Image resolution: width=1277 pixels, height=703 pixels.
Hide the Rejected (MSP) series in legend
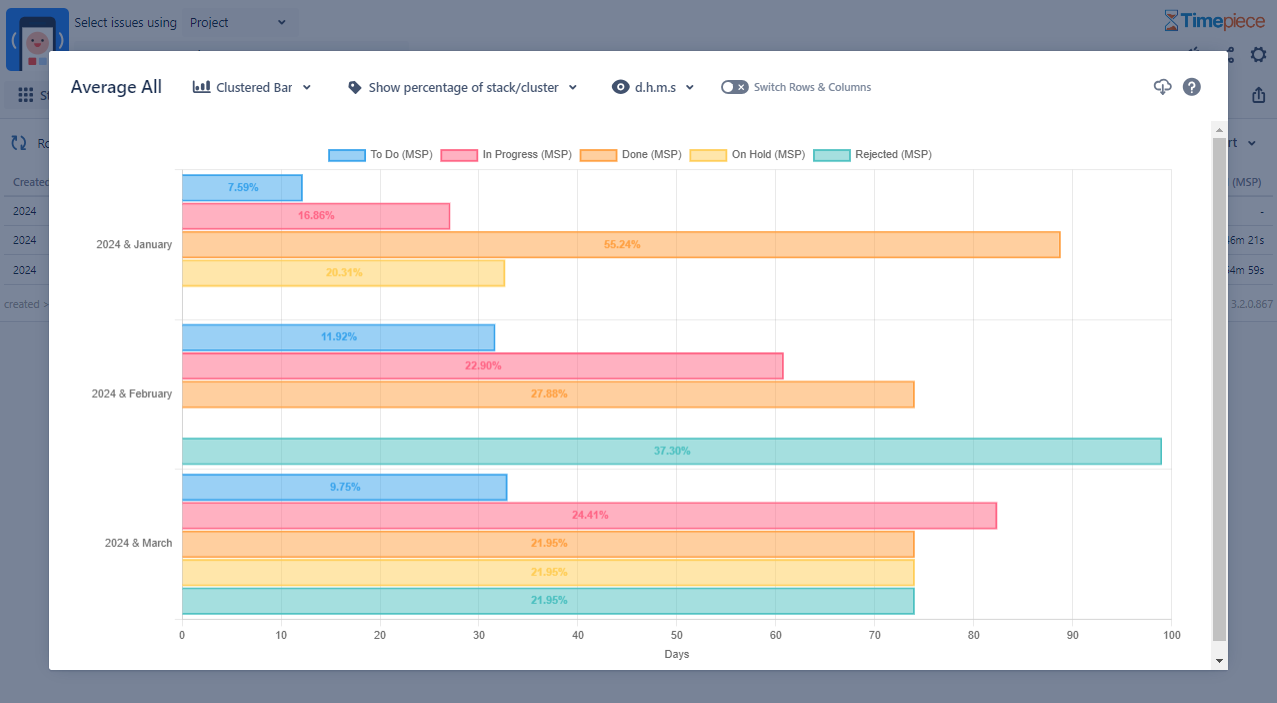pos(872,154)
